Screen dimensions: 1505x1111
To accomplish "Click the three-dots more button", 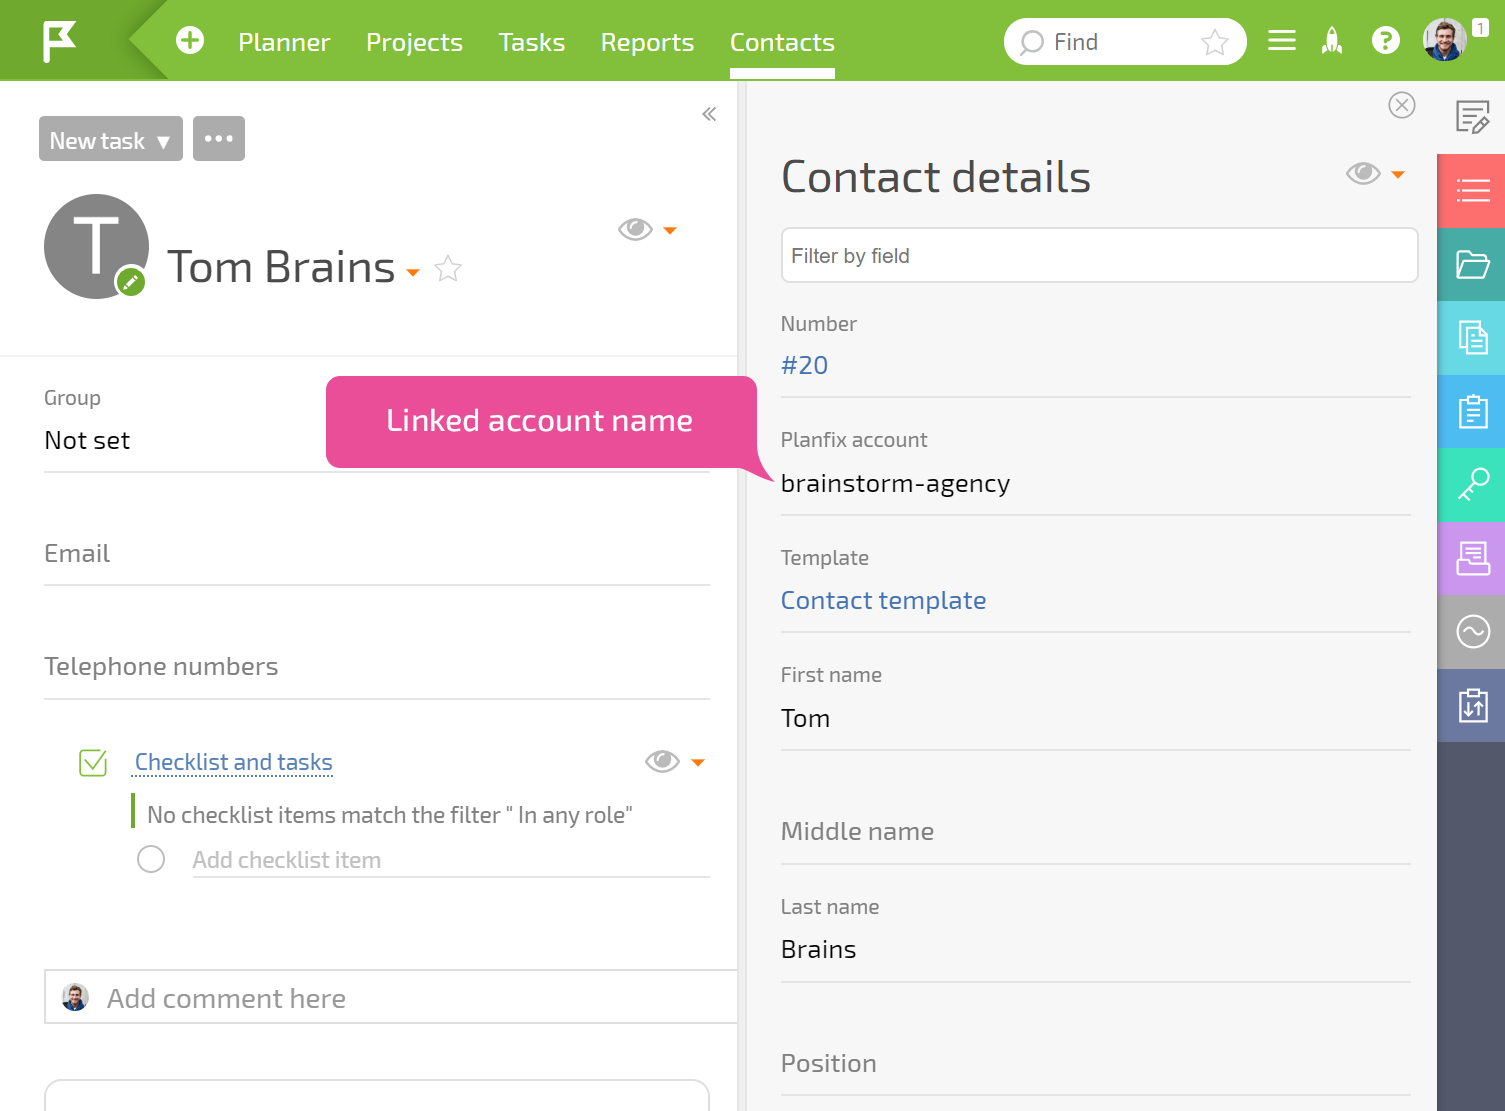I will pos(219,139).
